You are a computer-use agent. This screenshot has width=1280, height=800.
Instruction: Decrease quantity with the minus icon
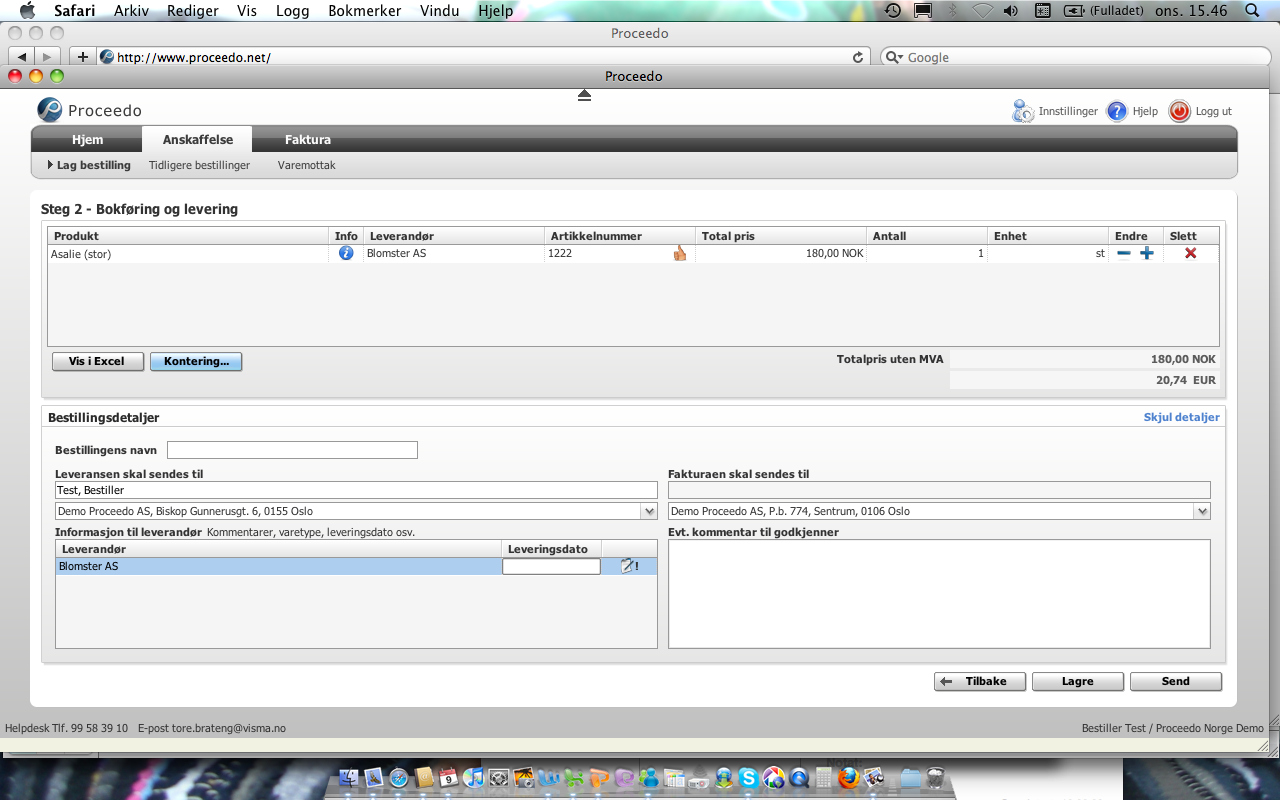(x=1124, y=254)
